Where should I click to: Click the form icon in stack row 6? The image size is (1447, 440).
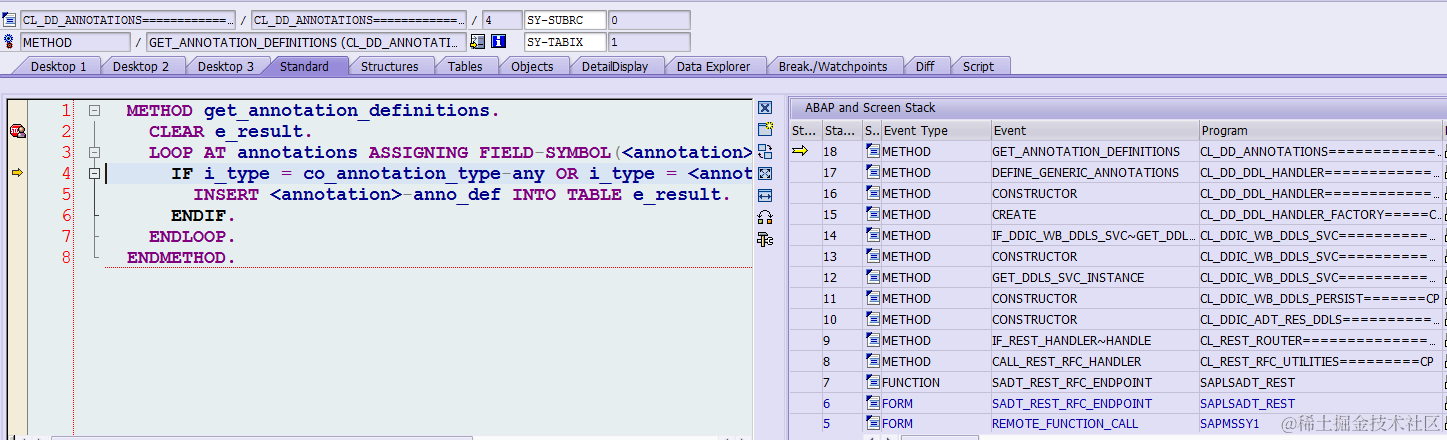(873, 404)
